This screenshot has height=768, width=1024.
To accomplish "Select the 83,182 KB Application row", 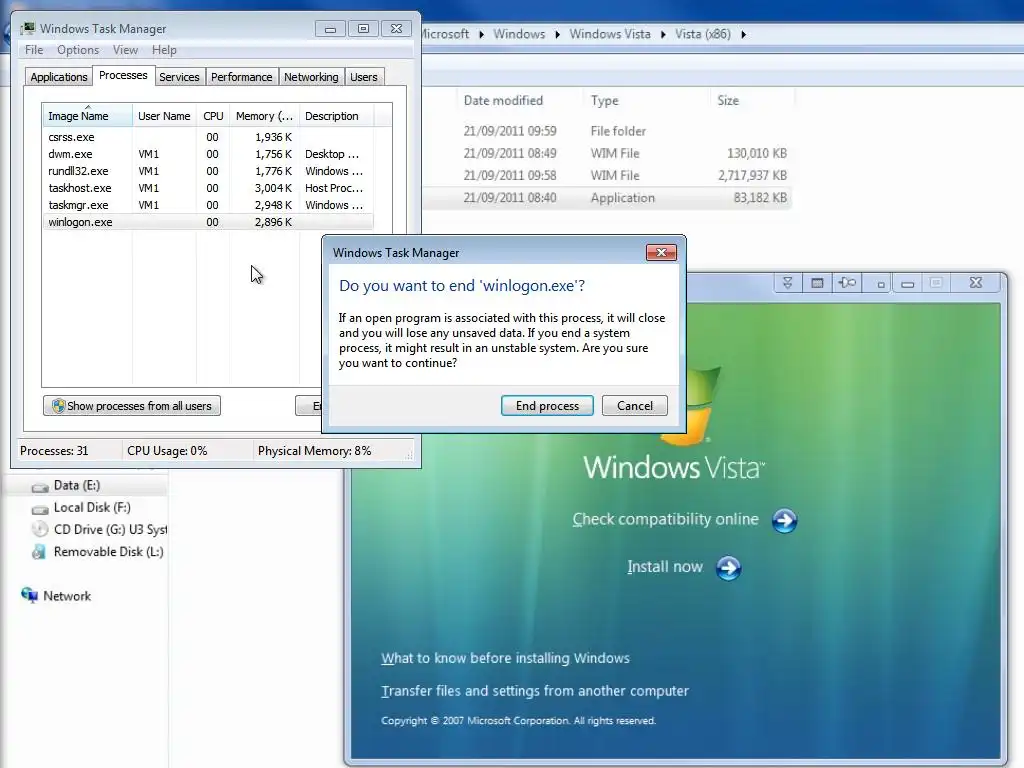I will (607, 198).
